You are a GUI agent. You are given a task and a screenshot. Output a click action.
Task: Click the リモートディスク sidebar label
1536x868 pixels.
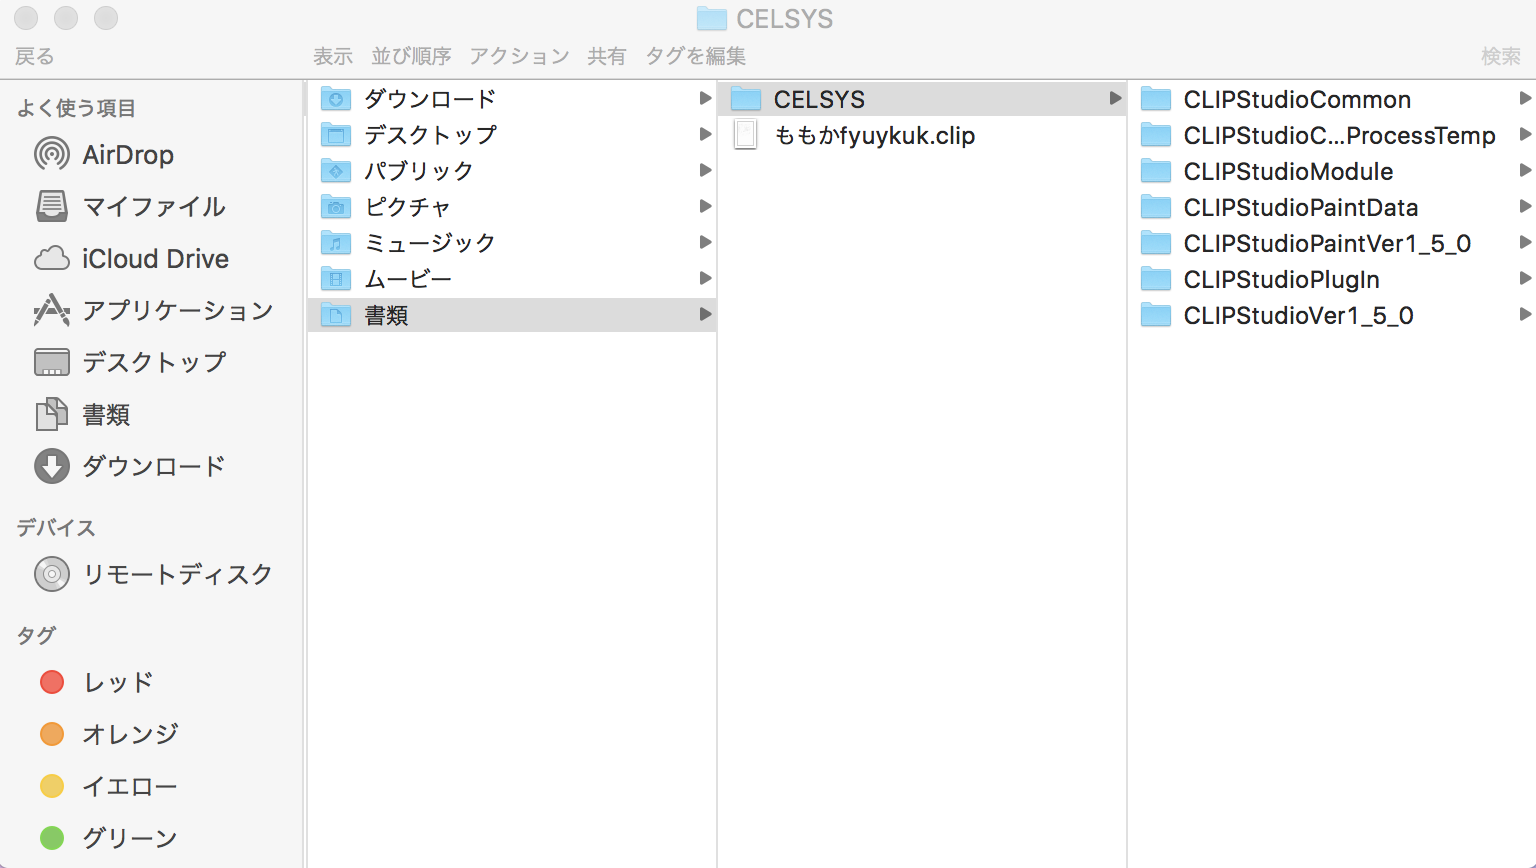tap(178, 574)
